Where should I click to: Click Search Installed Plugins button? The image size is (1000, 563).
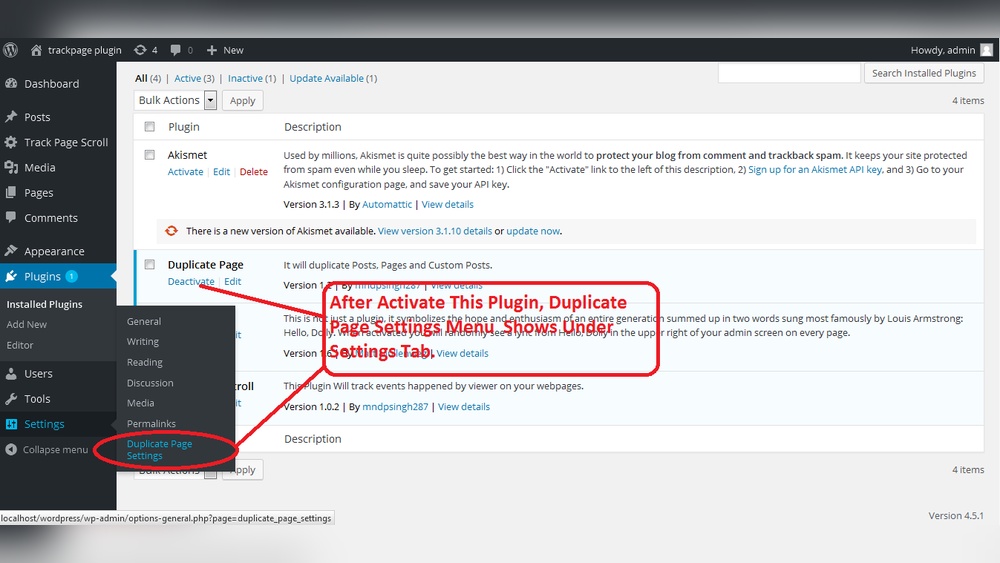pyautogui.click(x=924, y=73)
